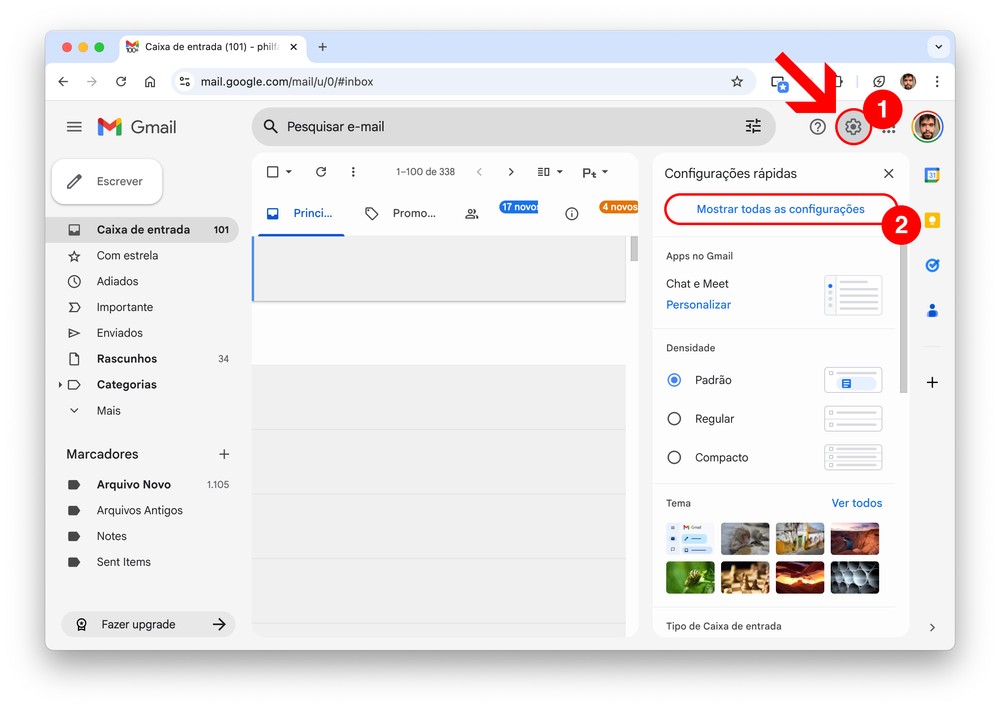Open the Gmail settings gear icon

click(853, 127)
